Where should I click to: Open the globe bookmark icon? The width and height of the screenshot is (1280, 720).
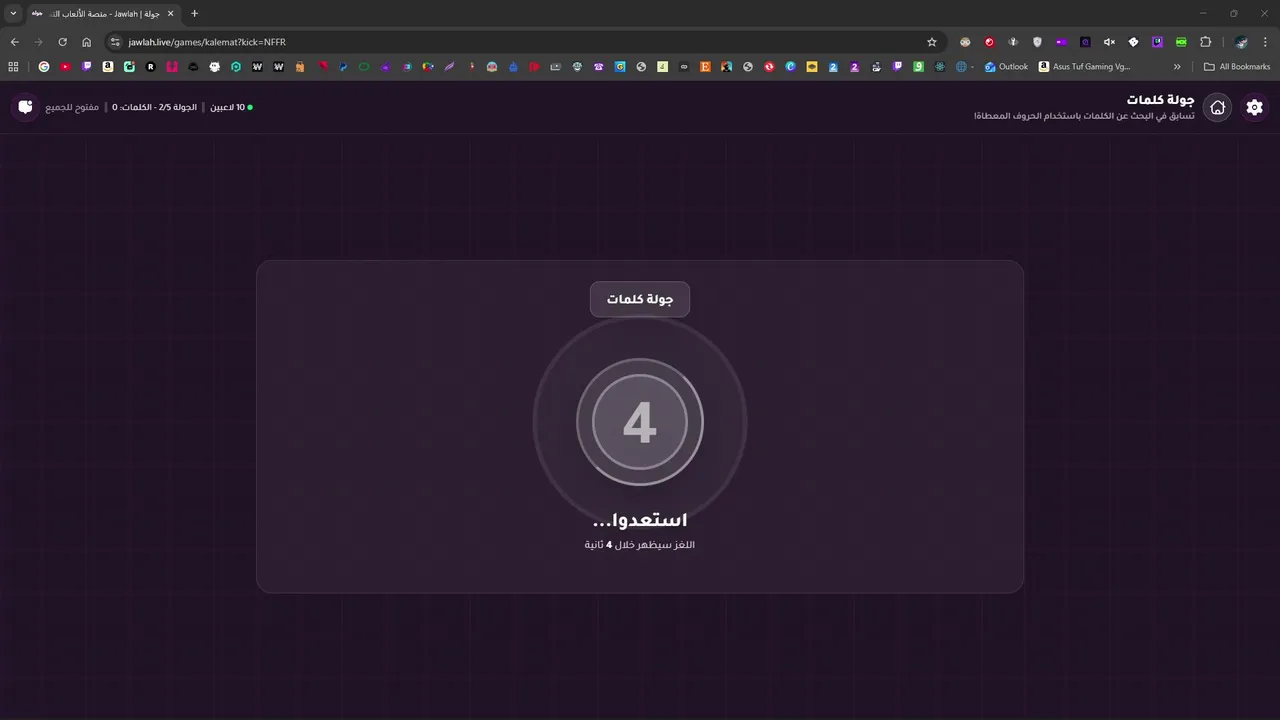[x=961, y=67]
